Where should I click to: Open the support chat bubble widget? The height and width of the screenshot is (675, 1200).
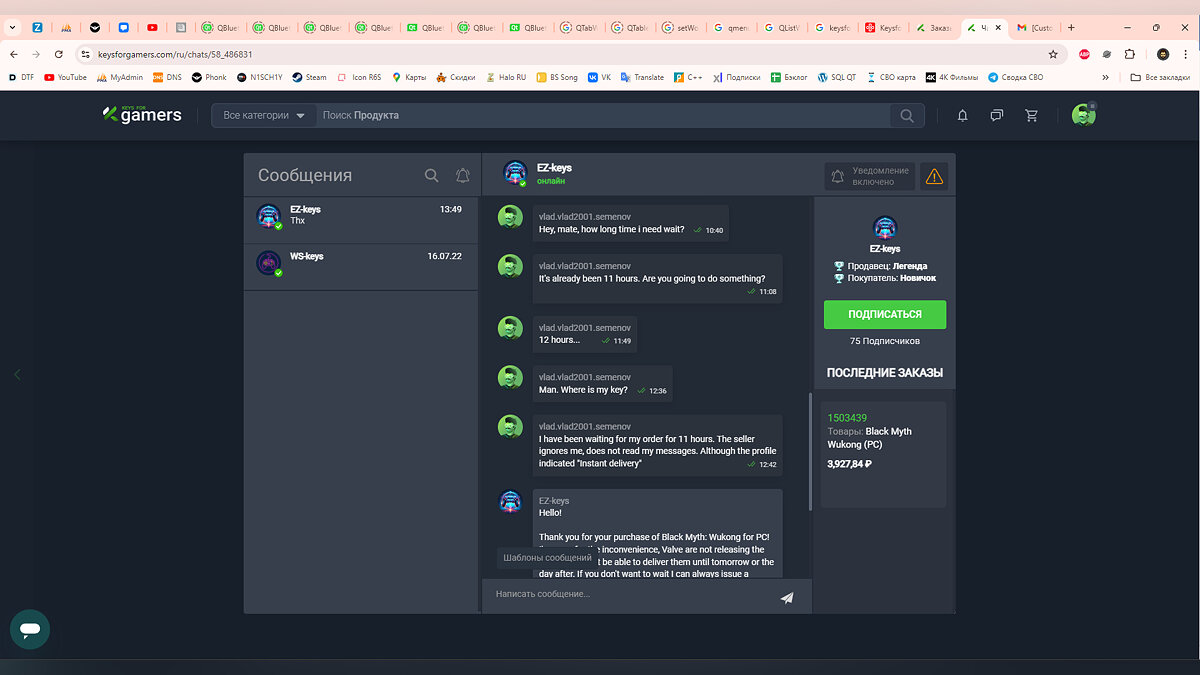(30, 630)
